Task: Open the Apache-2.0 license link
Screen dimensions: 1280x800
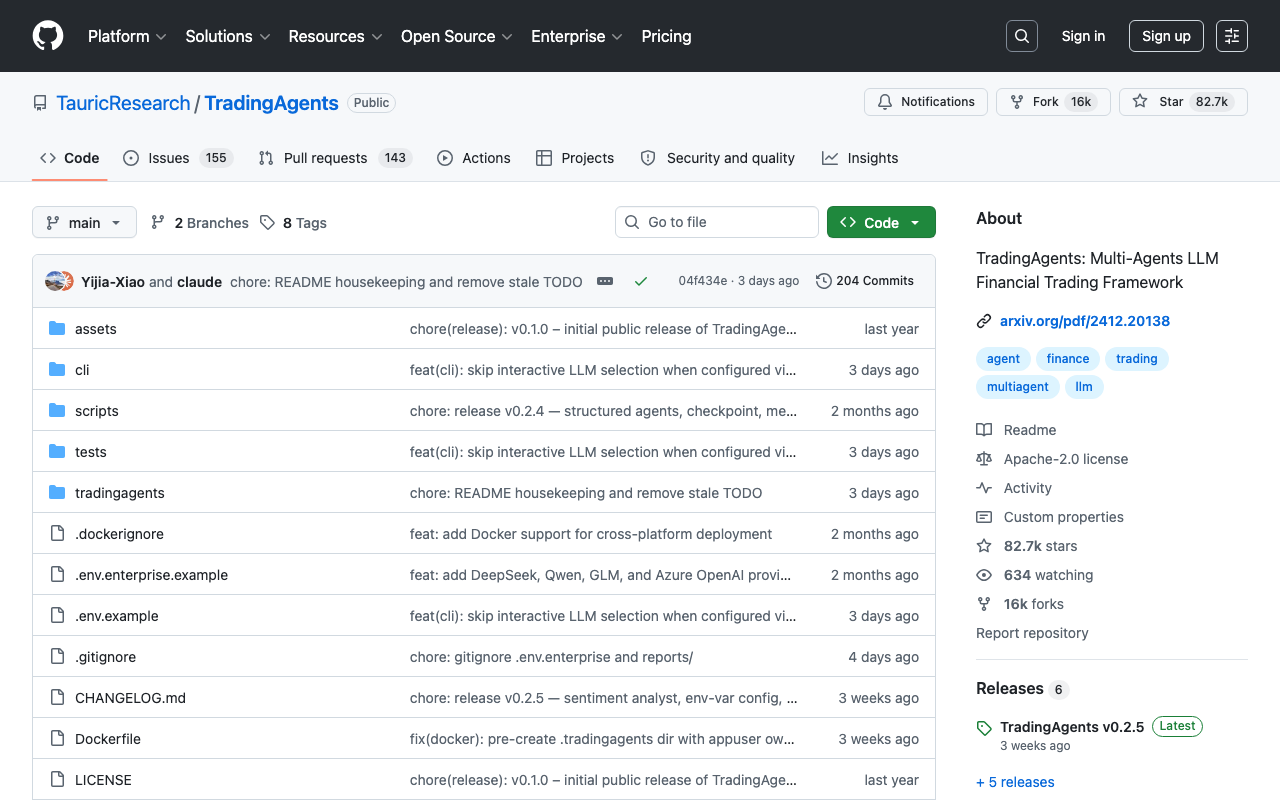Action: coord(1052,459)
